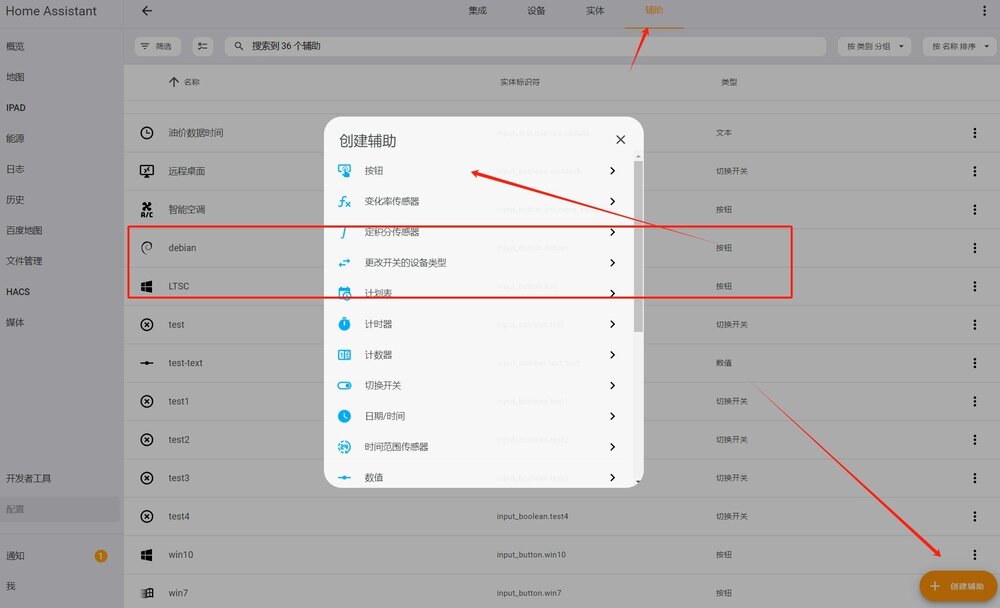Expand the 计时器 chevron

tap(612, 323)
